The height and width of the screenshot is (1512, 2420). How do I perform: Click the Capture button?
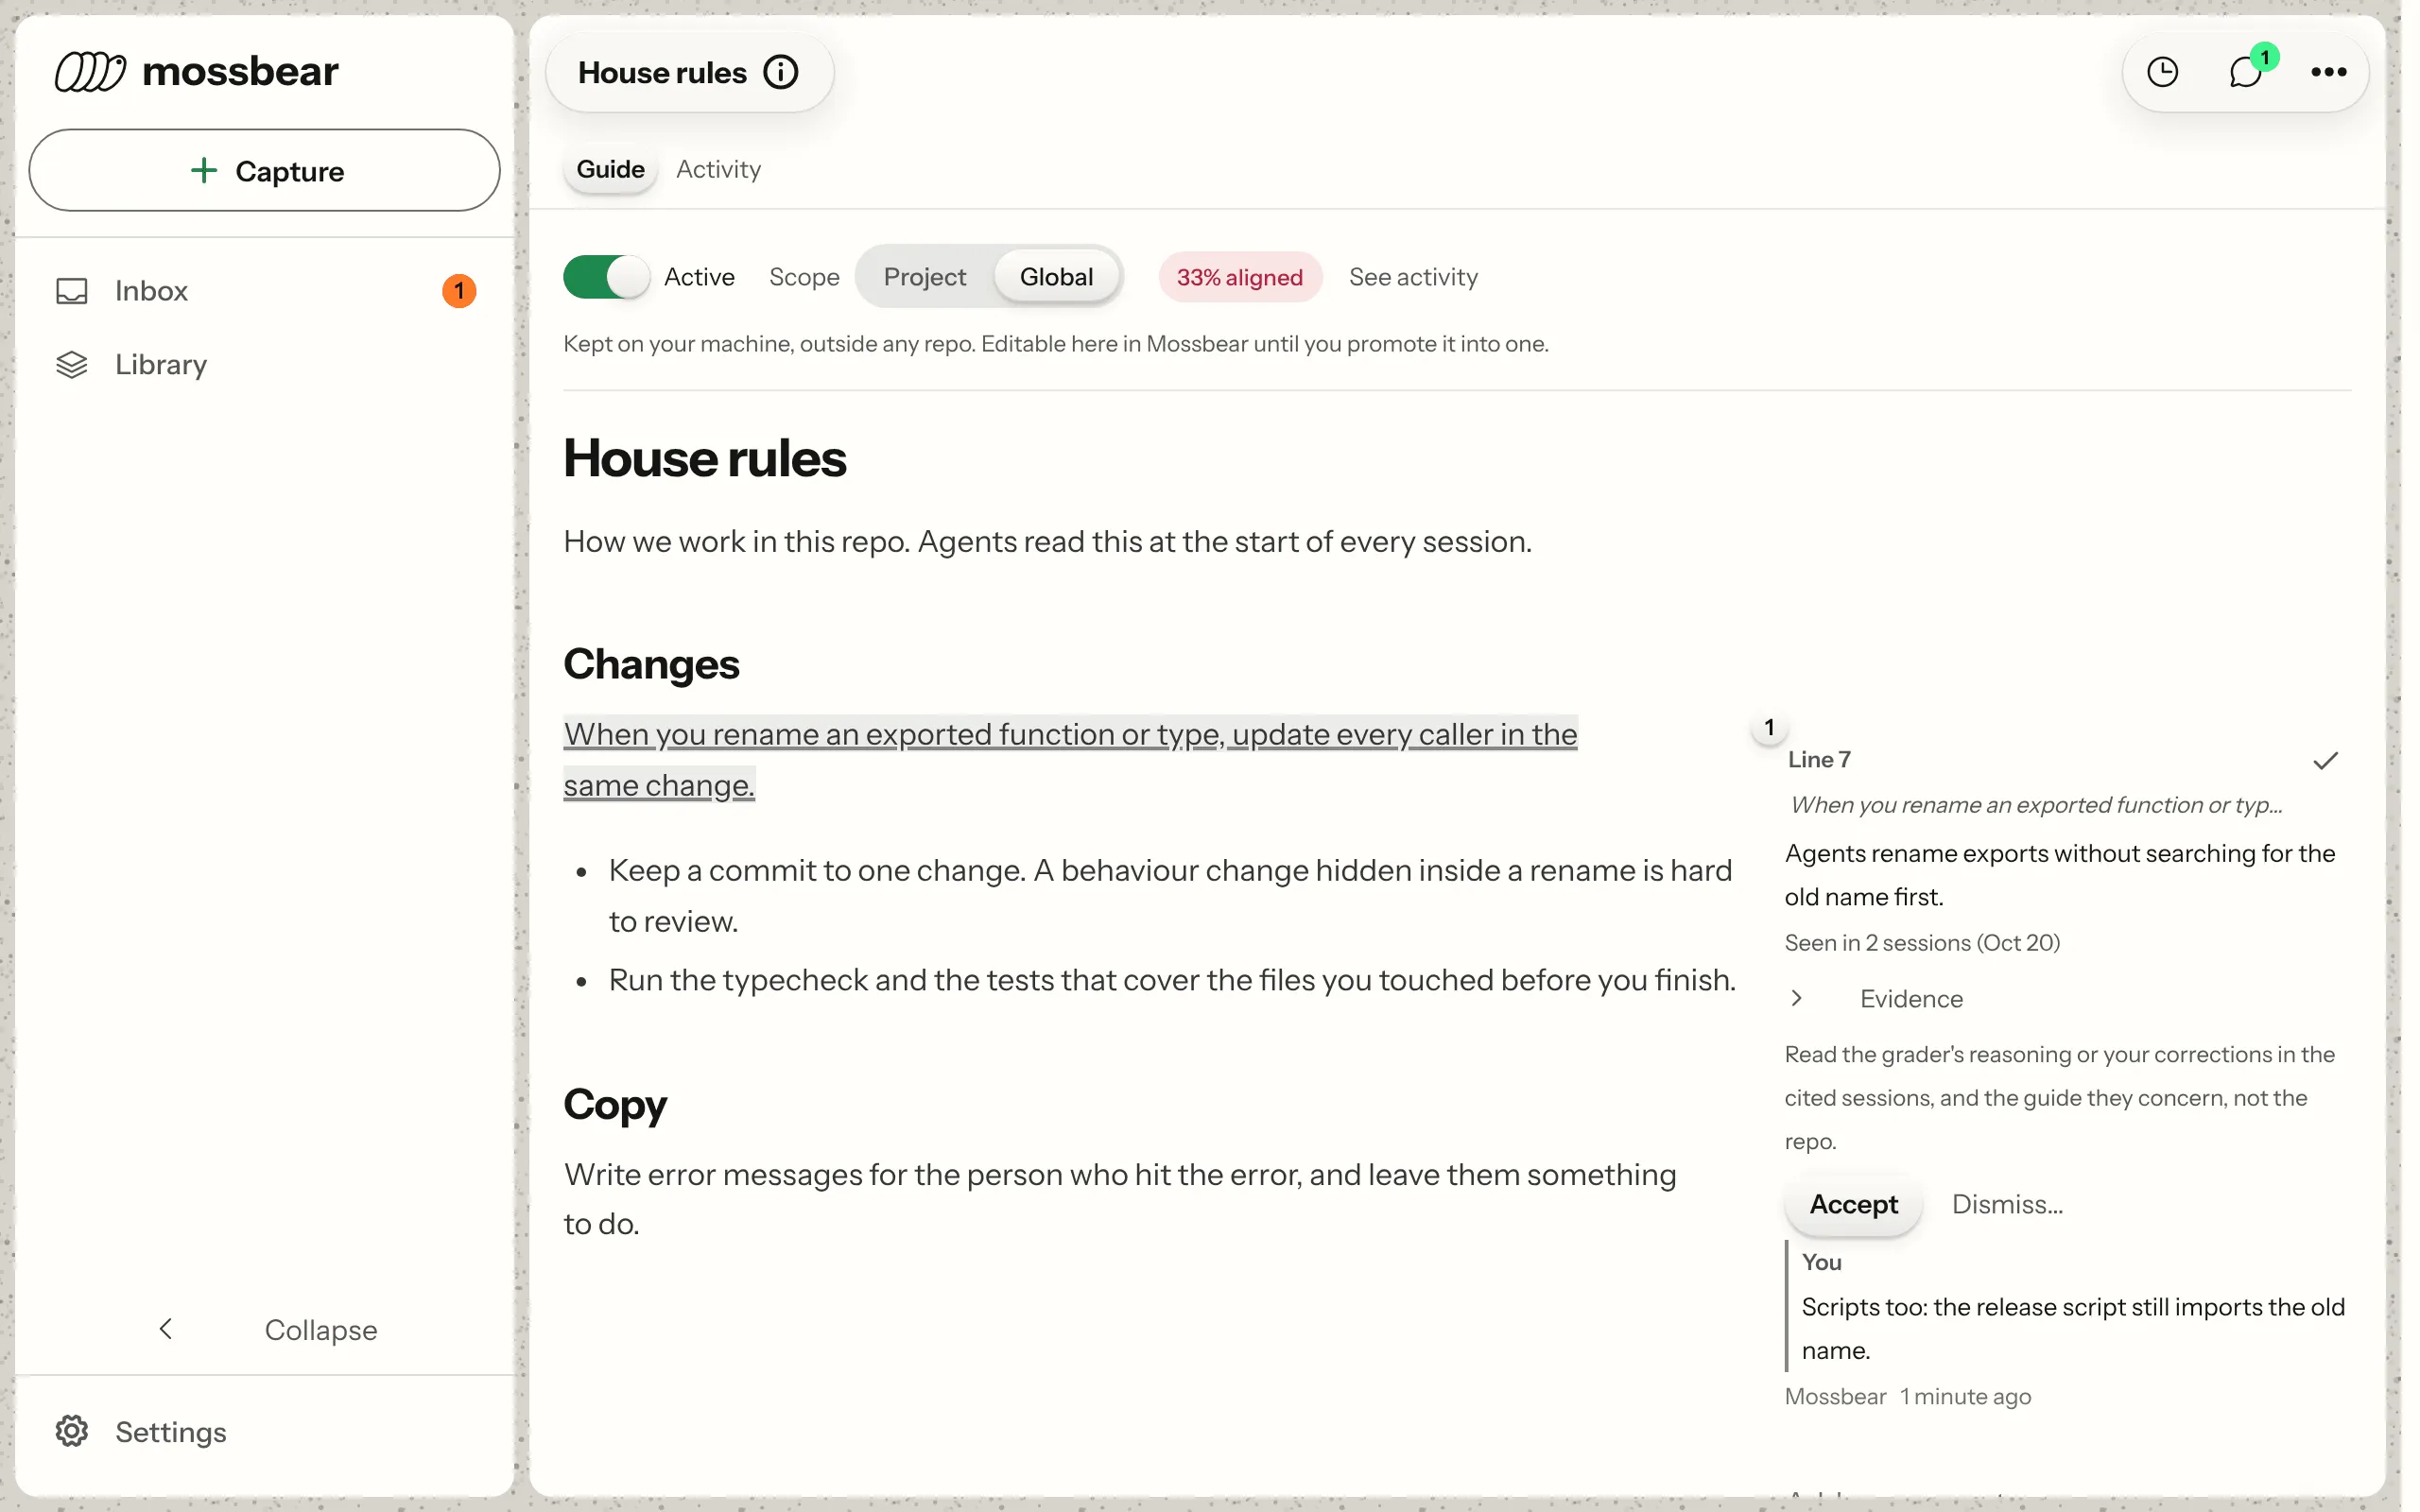264,170
